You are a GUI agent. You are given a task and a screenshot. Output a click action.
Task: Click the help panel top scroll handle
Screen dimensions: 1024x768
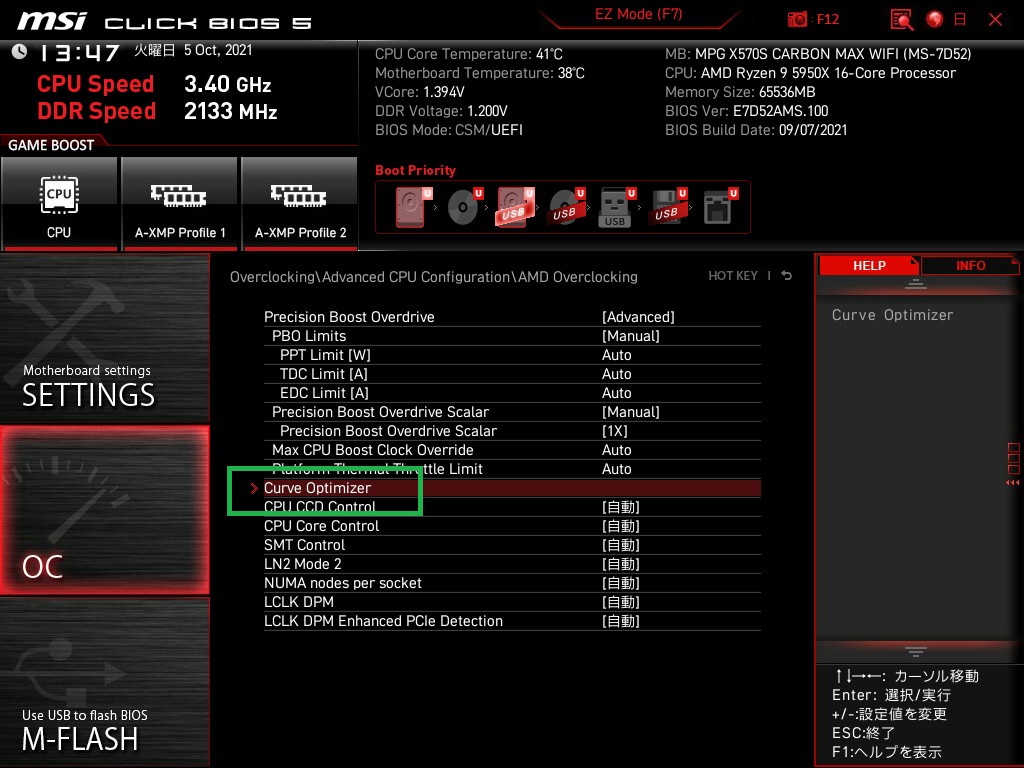click(916, 284)
